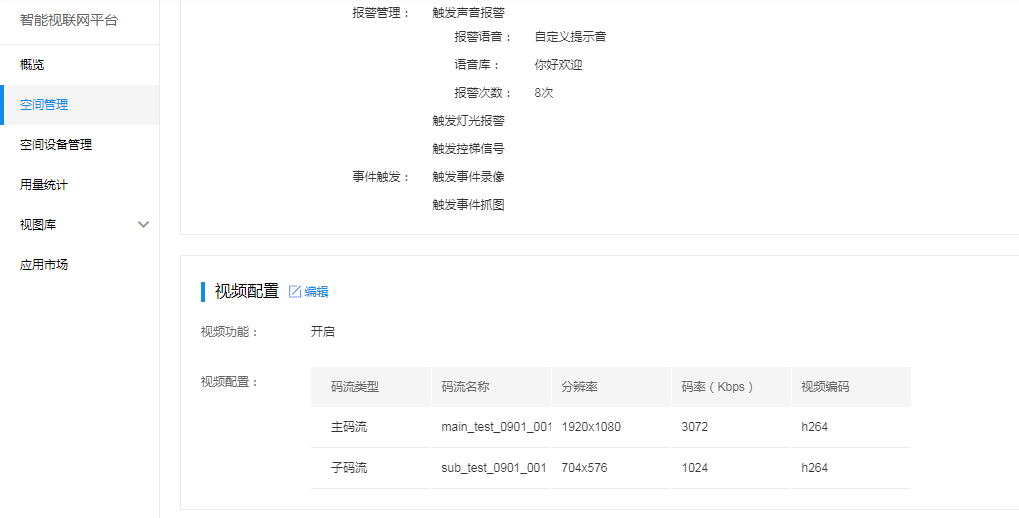Screen dimensions: 1019x518
Task: Open the 视图库 sidebar menu
Action: [x=38, y=225]
